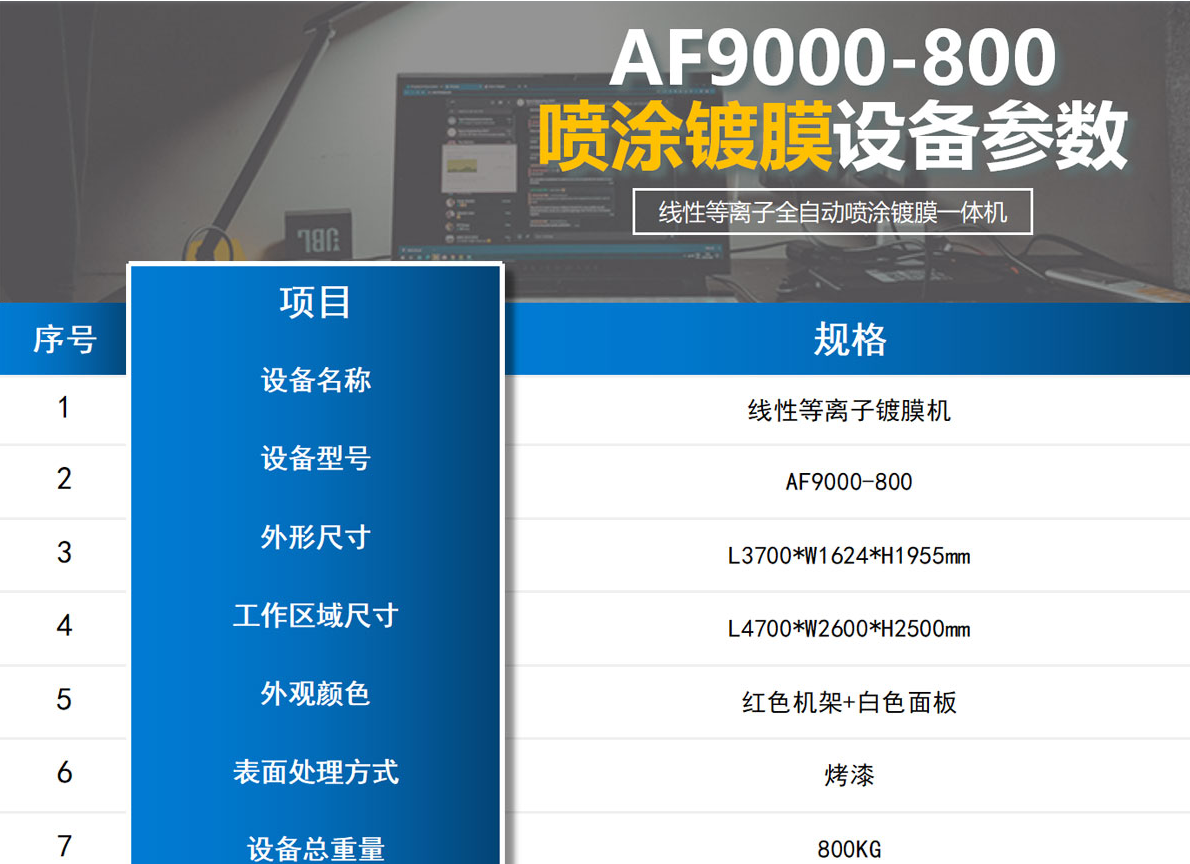
Task: Select the 序号 column header
Action: [x=63, y=340]
